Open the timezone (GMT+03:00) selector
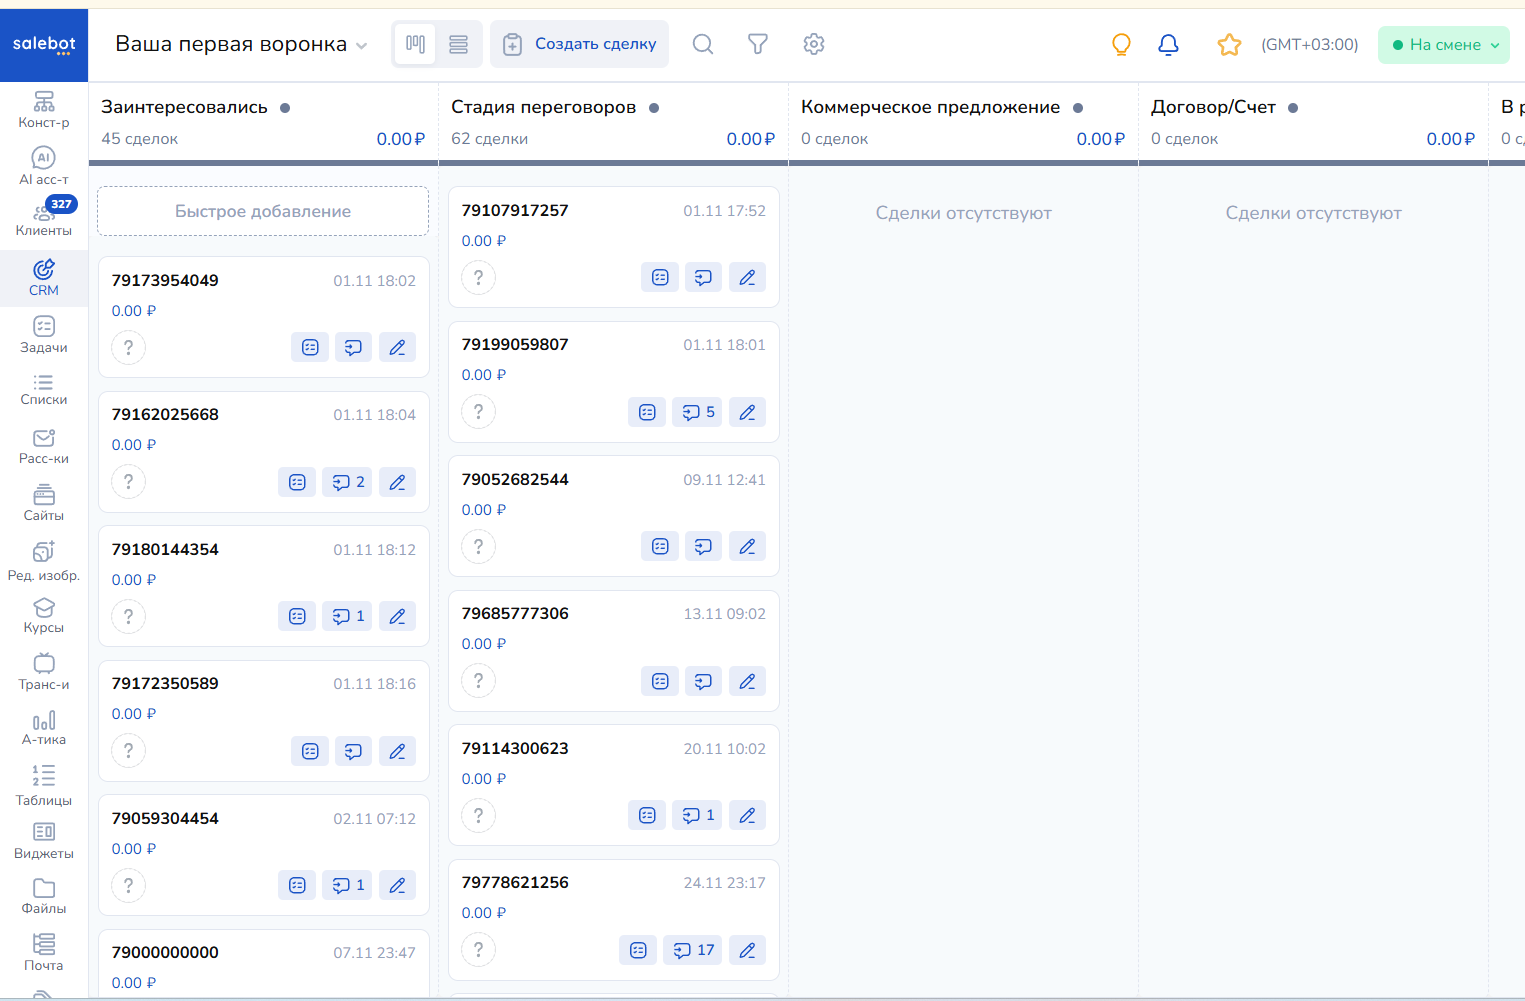The height and width of the screenshot is (1001, 1525). tap(1309, 45)
